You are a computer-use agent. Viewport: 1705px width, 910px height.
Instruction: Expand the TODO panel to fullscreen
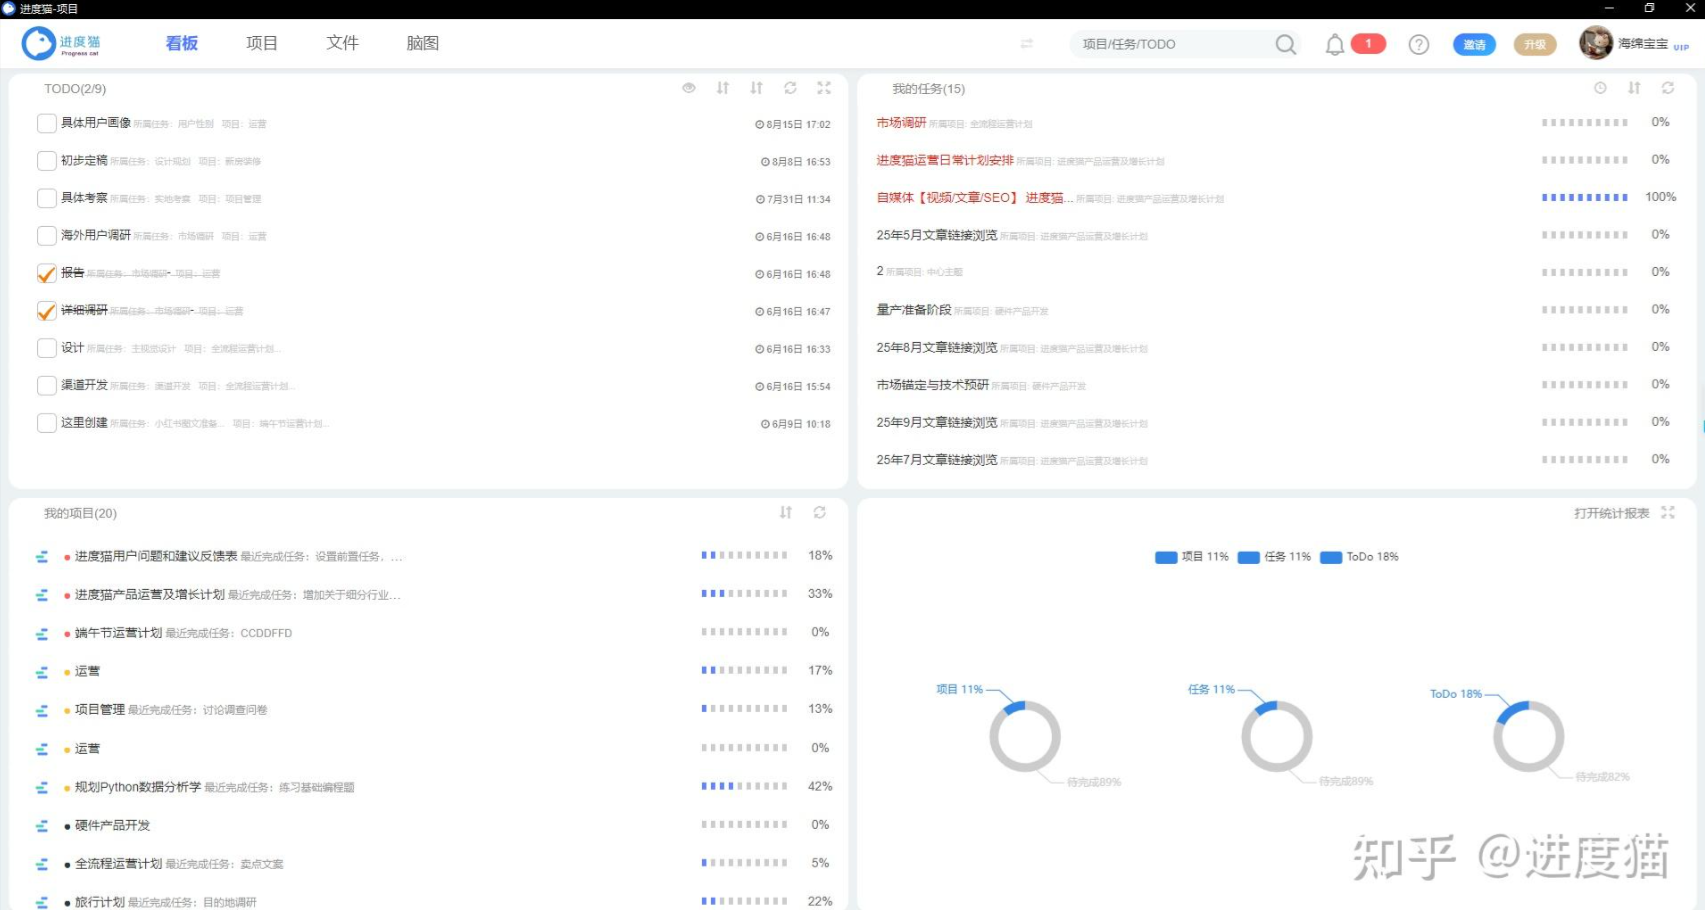tap(824, 88)
